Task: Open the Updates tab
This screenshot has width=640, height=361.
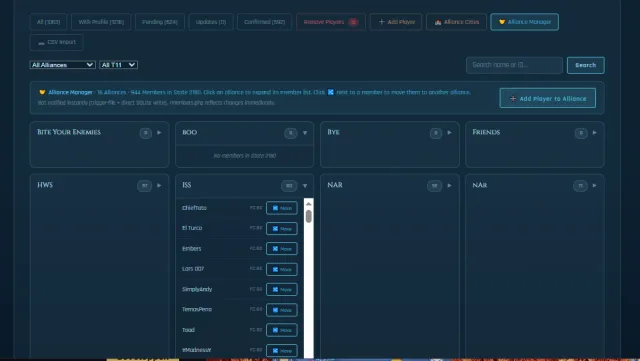Action: pos(211,22)
